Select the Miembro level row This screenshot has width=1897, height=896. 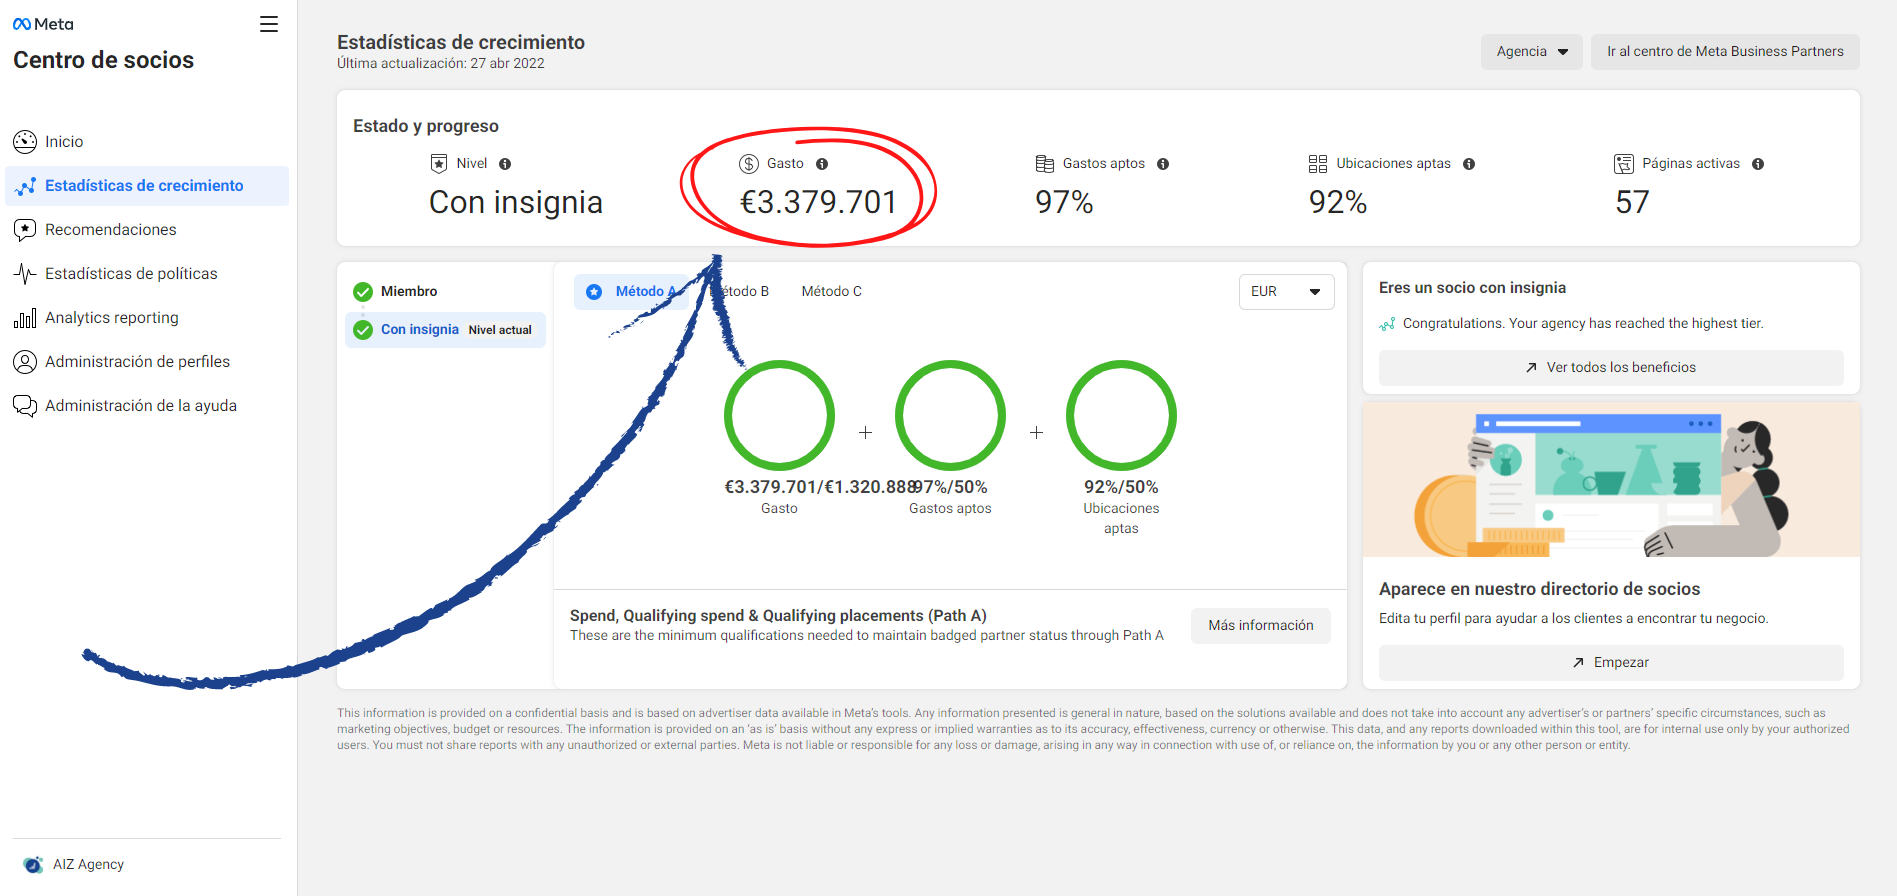coord(445,292)
